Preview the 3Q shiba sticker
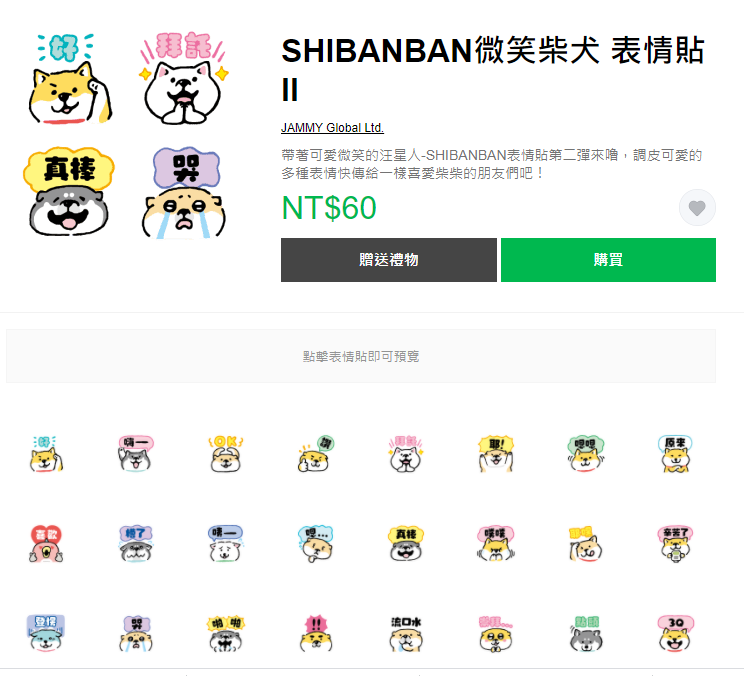 (x=676, y=633)
